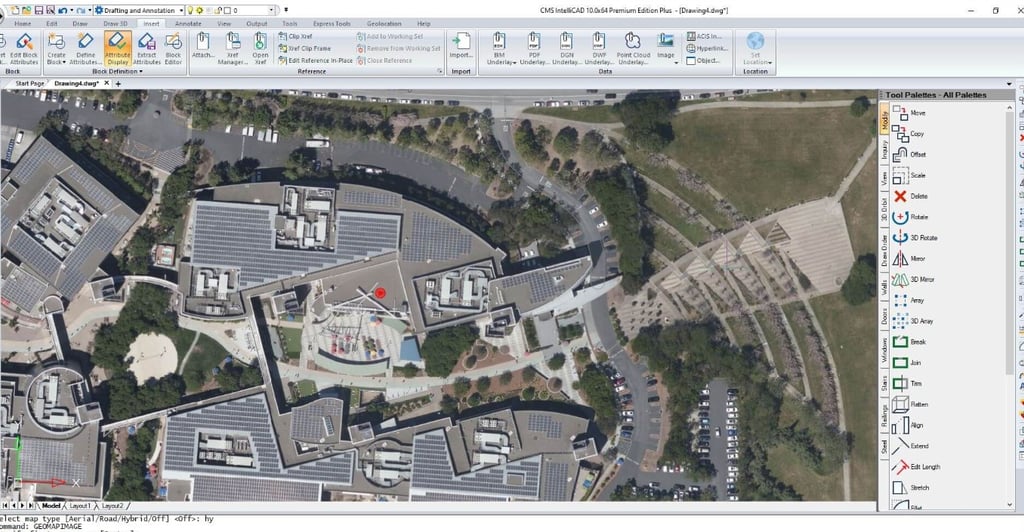
Task: Click the Hyperlink command
Action: pos(707,48)
